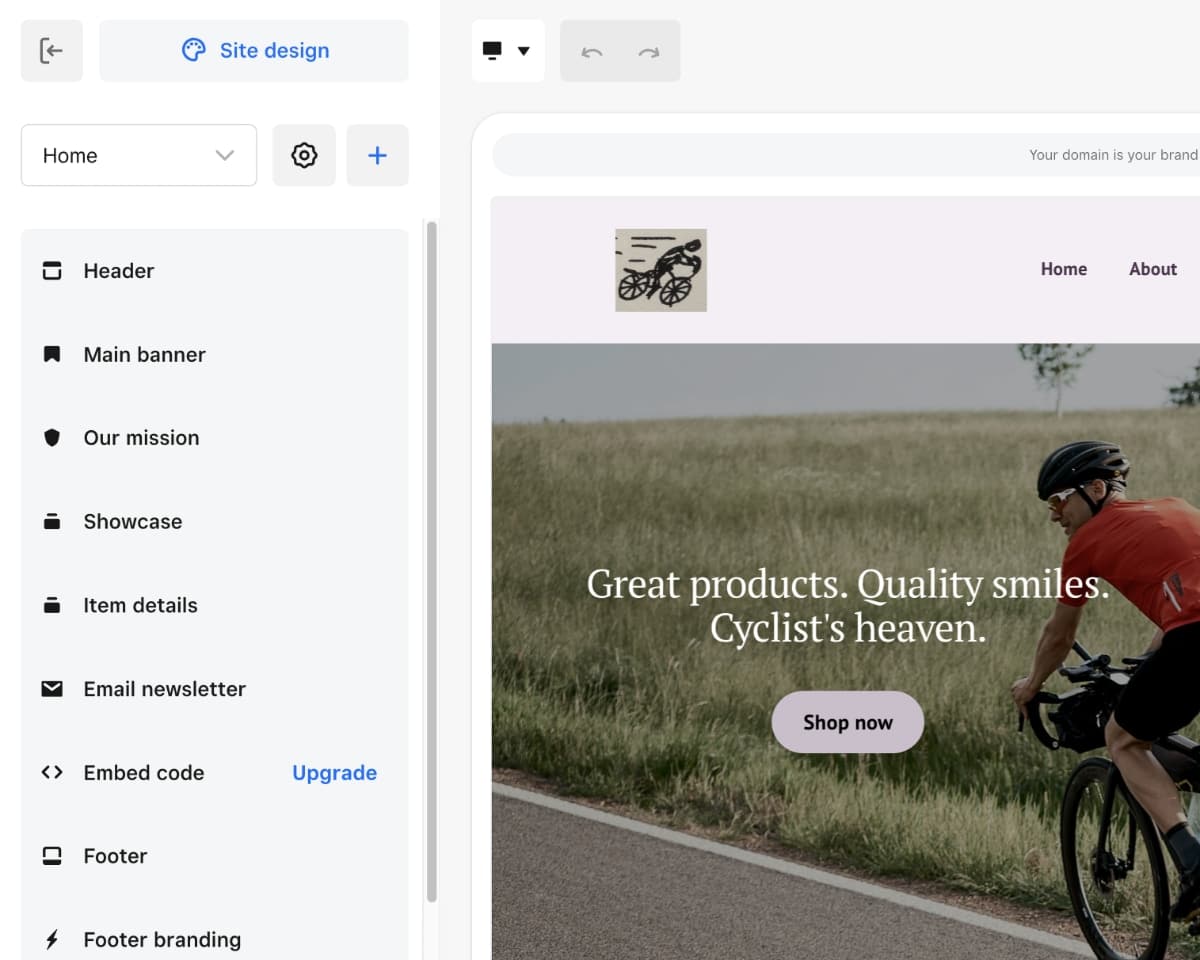Screen dimensions: 1200x960
Task: Click the Item details icon
Action: coord(52,605)
